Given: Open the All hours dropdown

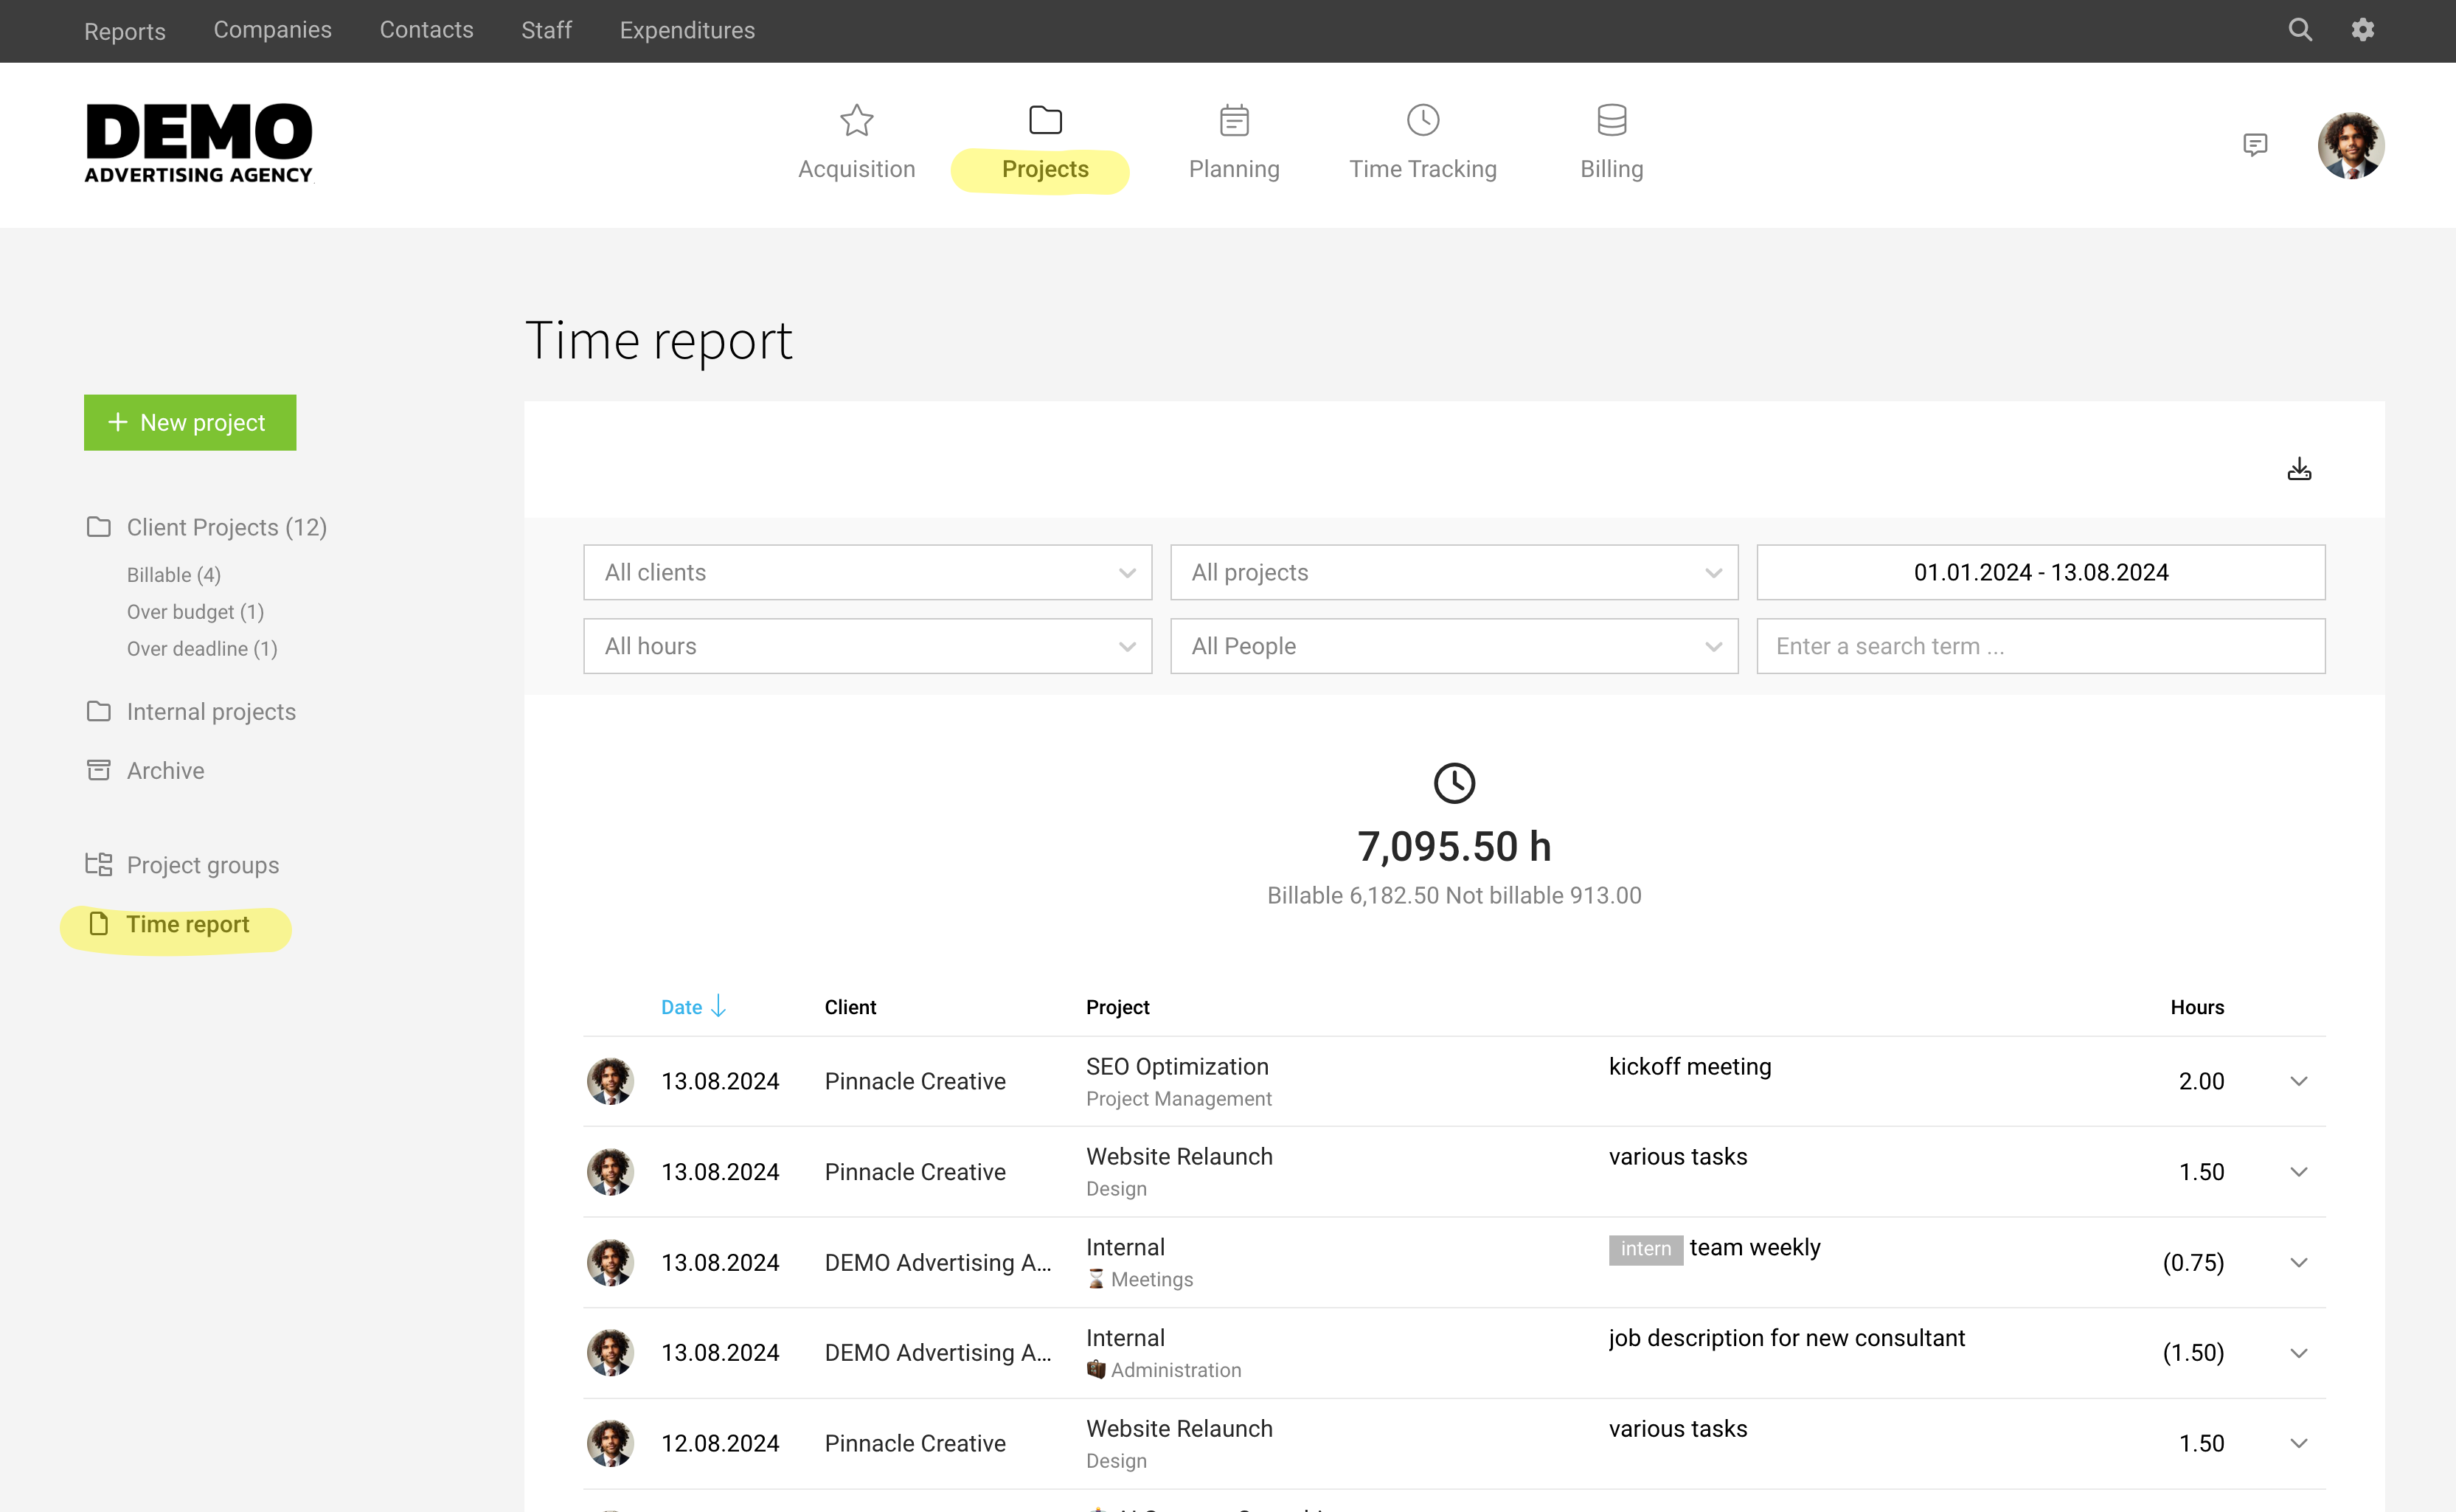Looking at the screenshot, I should (867, 646).
